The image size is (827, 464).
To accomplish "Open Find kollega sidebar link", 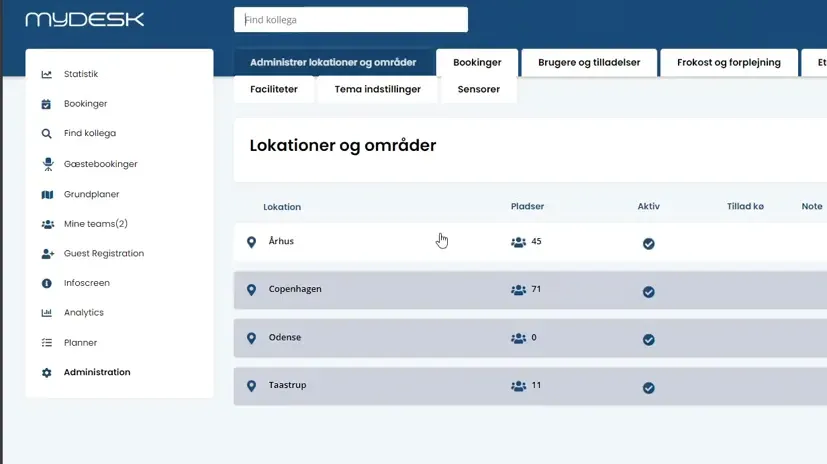I will pos(90,133).
